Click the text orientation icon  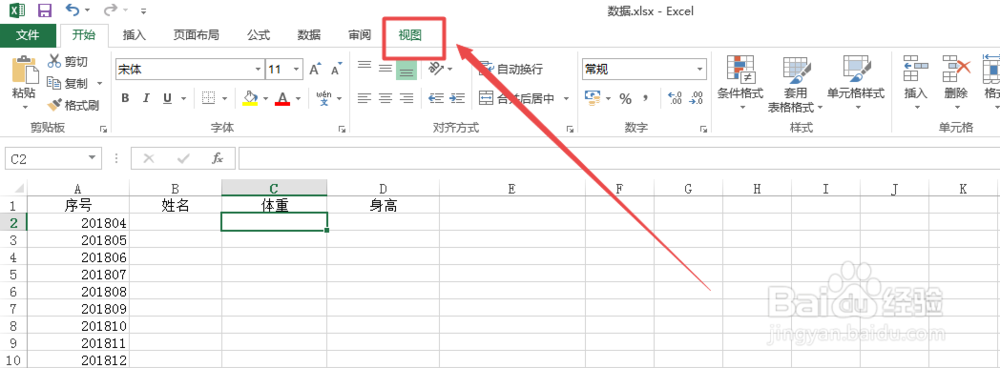(436, 68)
